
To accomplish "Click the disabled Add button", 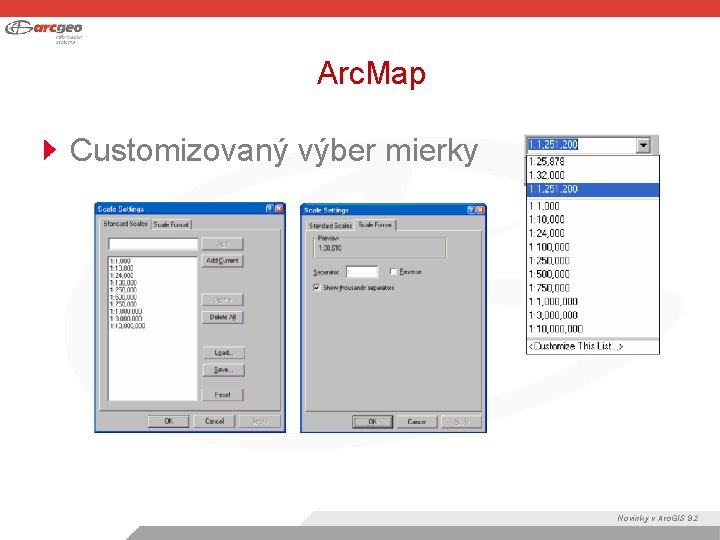I will point(222,244).
